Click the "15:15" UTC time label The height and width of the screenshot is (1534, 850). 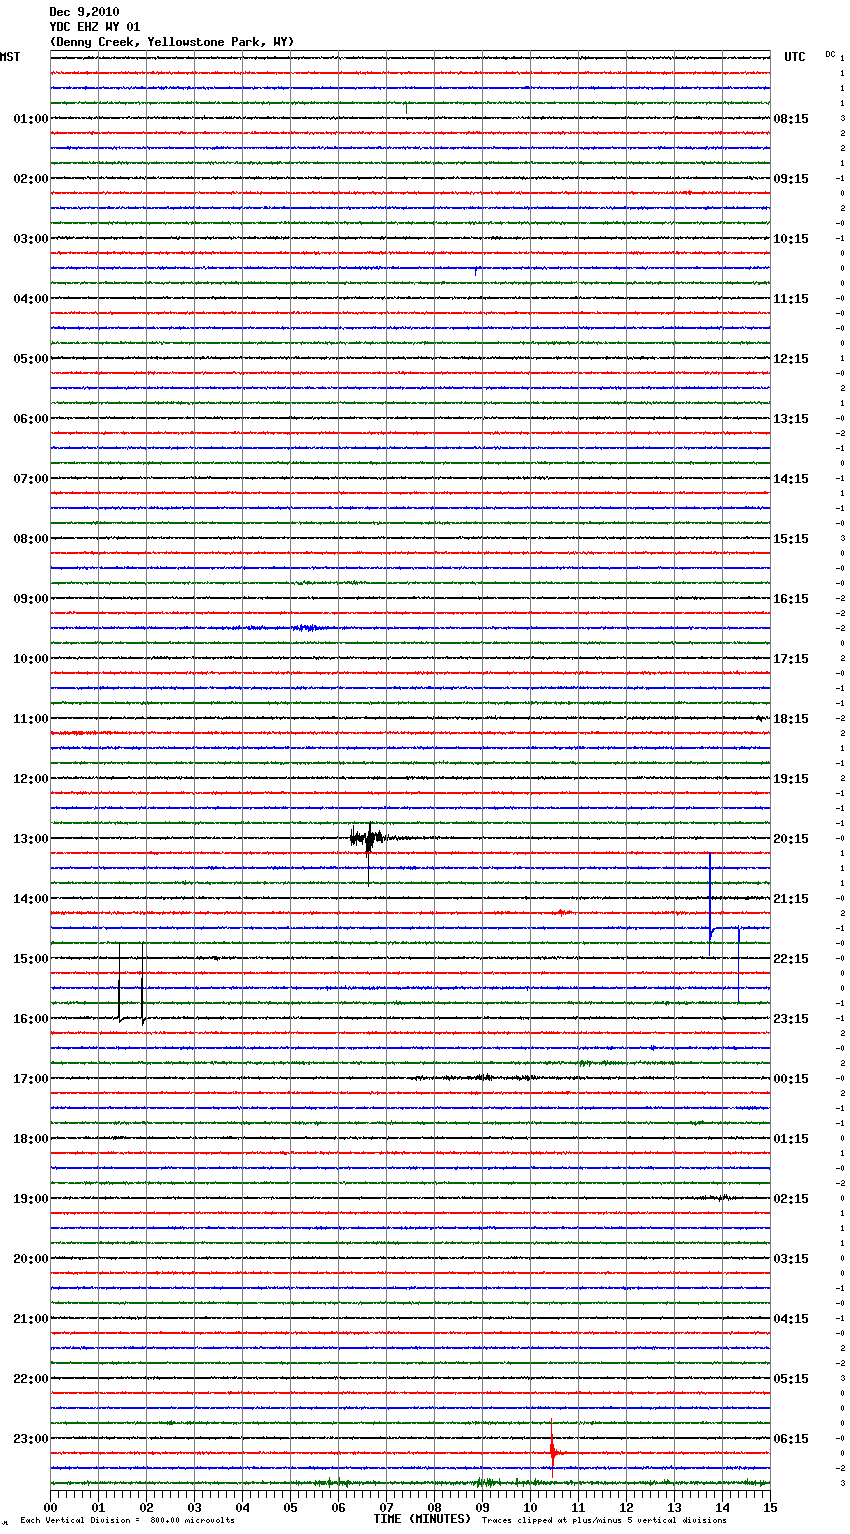(791, 539)
